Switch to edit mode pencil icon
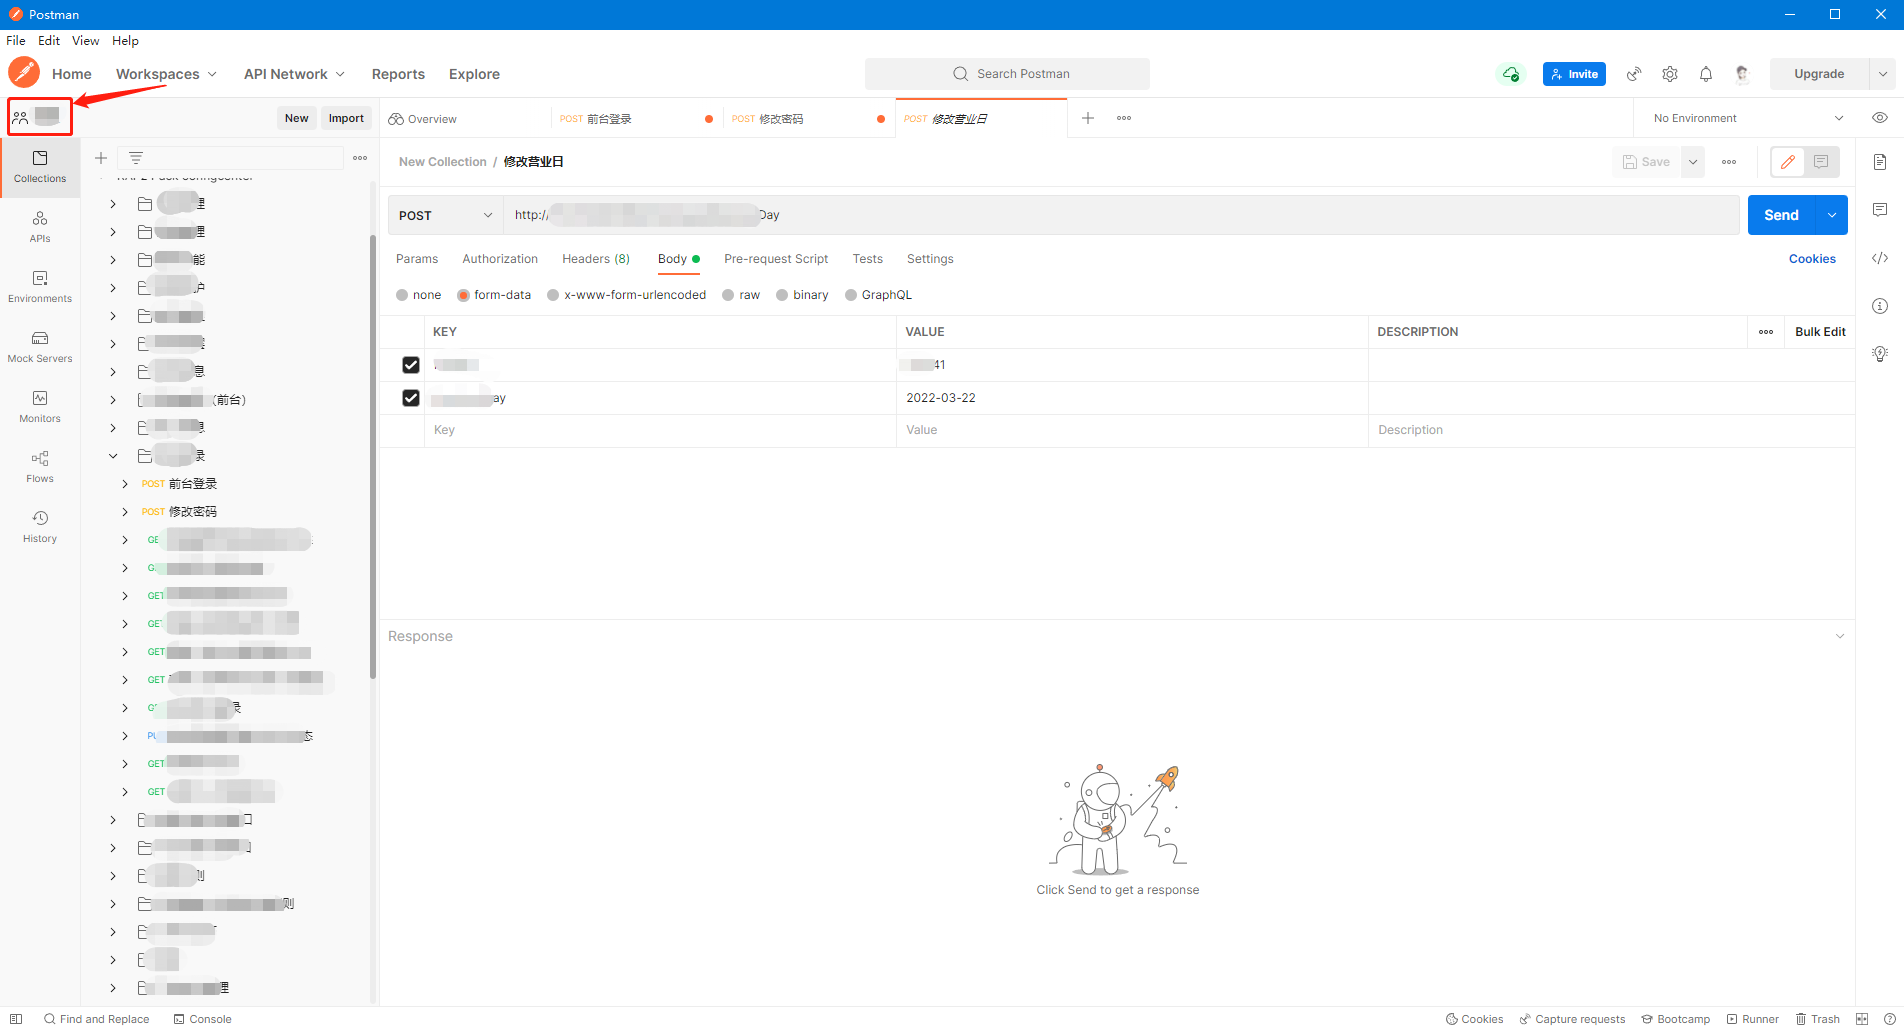Image resolution: width=1904 pixels, height=1031 pixels. click(1788, 162)
